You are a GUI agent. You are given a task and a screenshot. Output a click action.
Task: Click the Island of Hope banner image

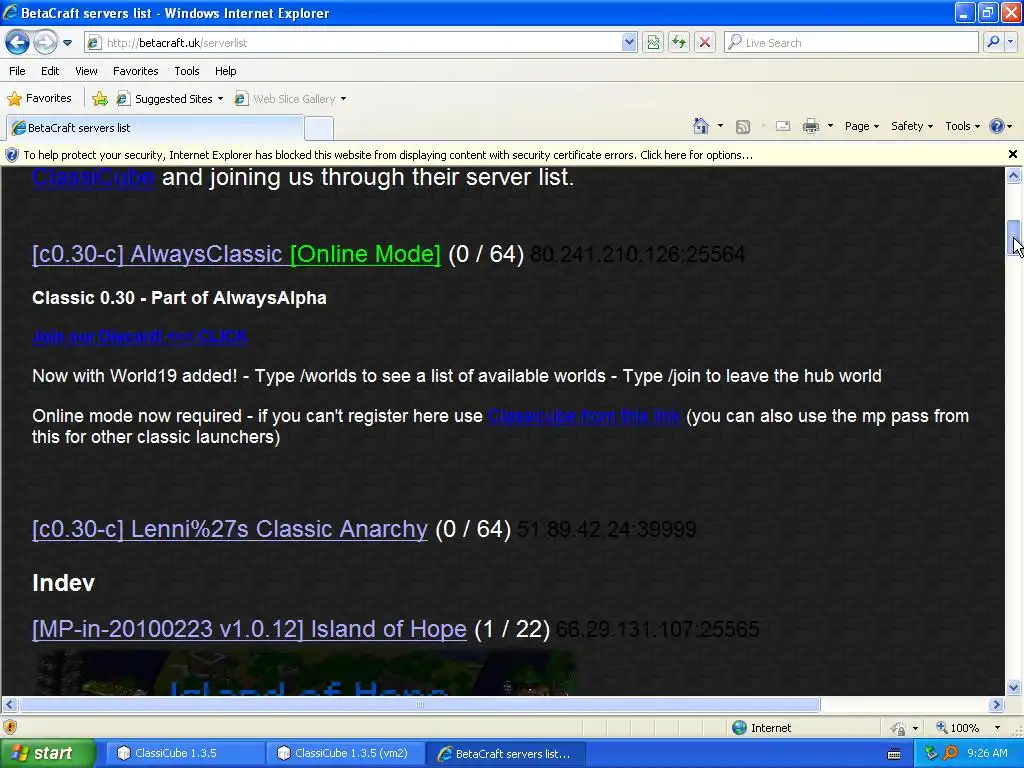click(x=304, y=673)
